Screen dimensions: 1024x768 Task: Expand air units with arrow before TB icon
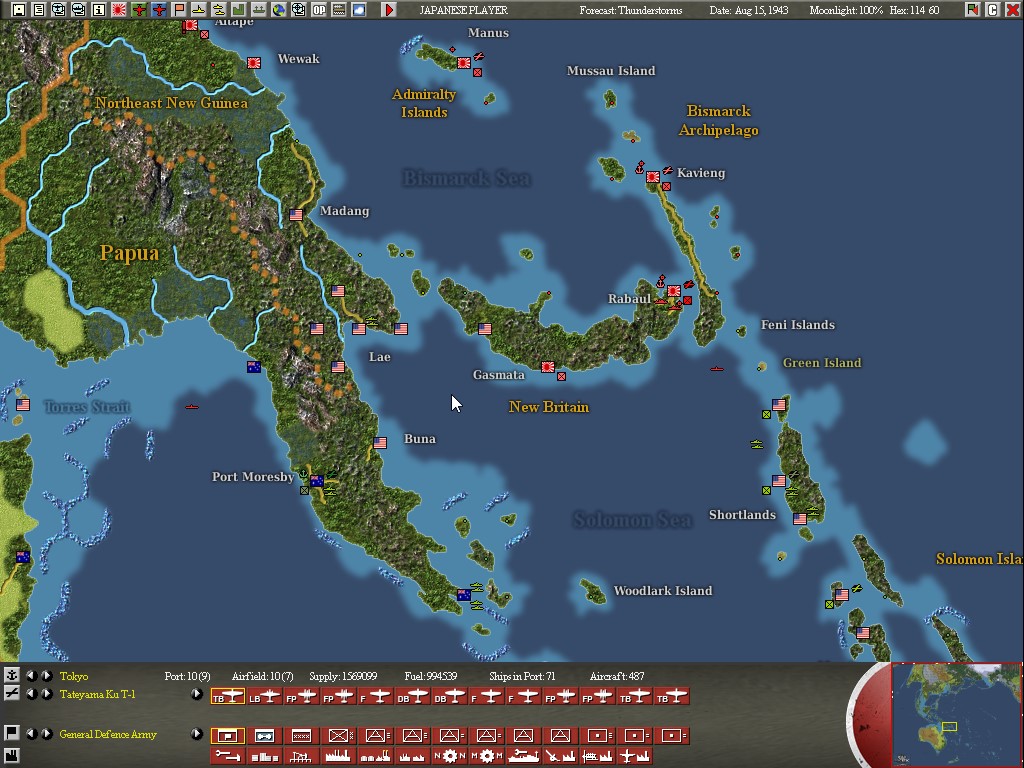coord(197,694)
